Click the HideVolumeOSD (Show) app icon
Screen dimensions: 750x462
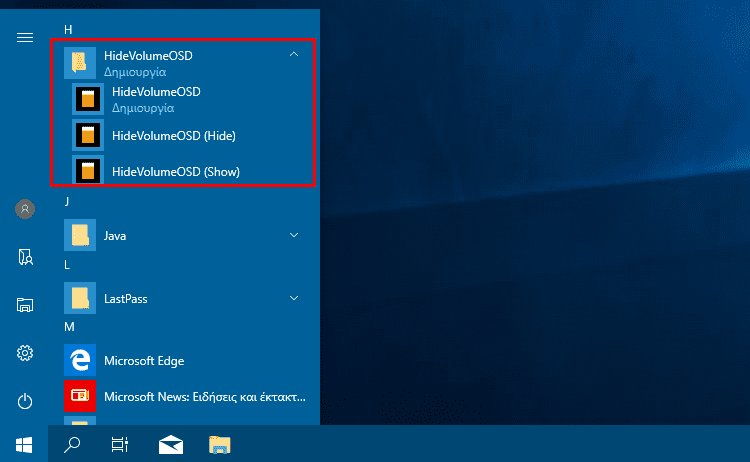pyautogui.click(x=88, y=170)
